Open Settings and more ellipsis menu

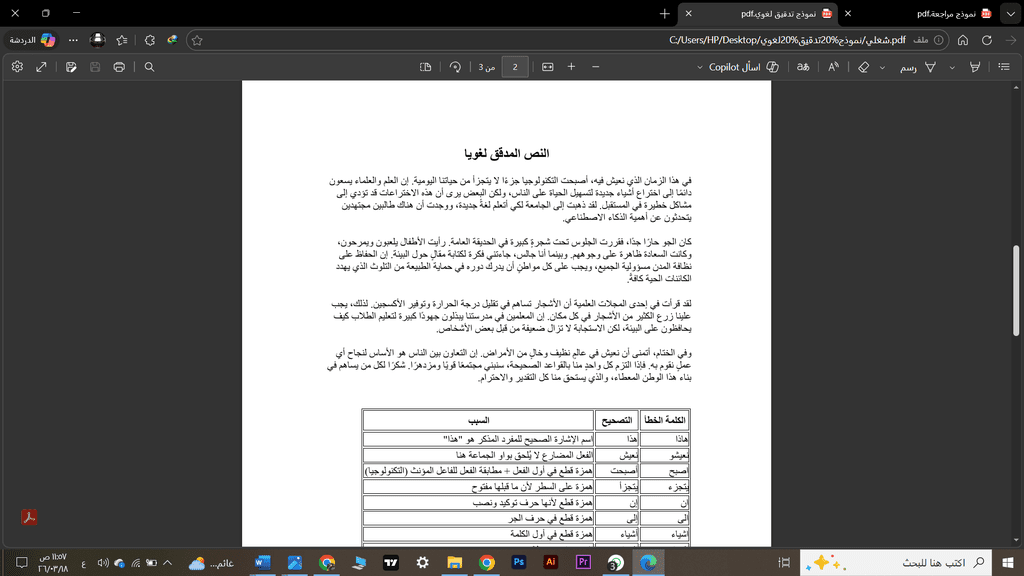click(73, 40)
